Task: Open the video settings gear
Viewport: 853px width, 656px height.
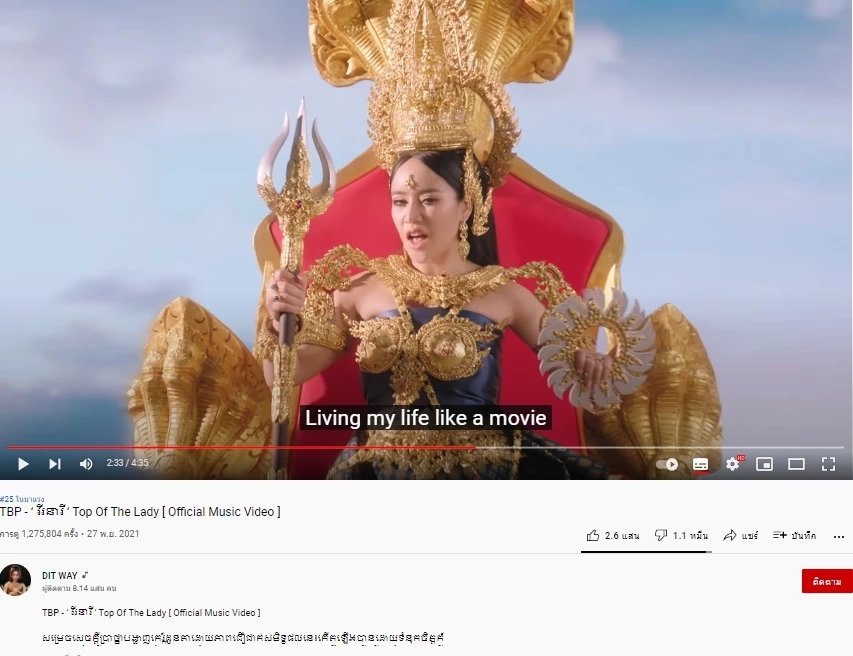Action: click(733, 464)
